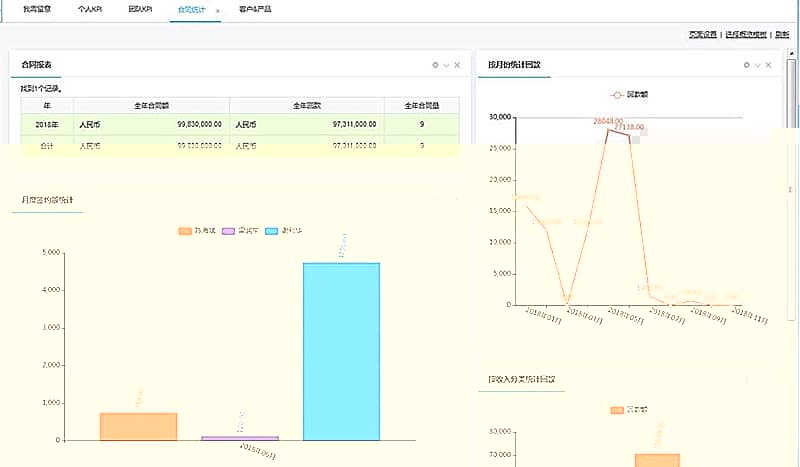Click the 全年合同量 column header
Viewport: 800px width, 467px height.
tap(422, 106)
